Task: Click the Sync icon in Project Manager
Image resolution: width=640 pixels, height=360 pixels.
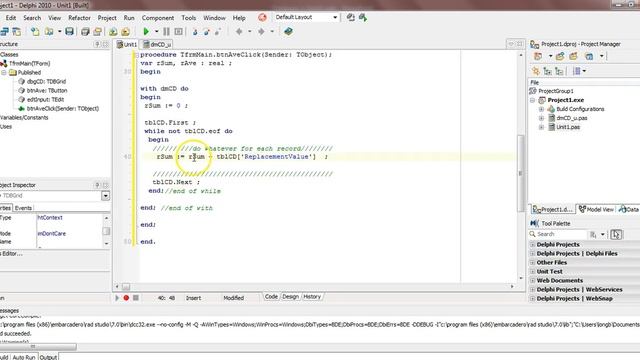Action: (536, 71)
